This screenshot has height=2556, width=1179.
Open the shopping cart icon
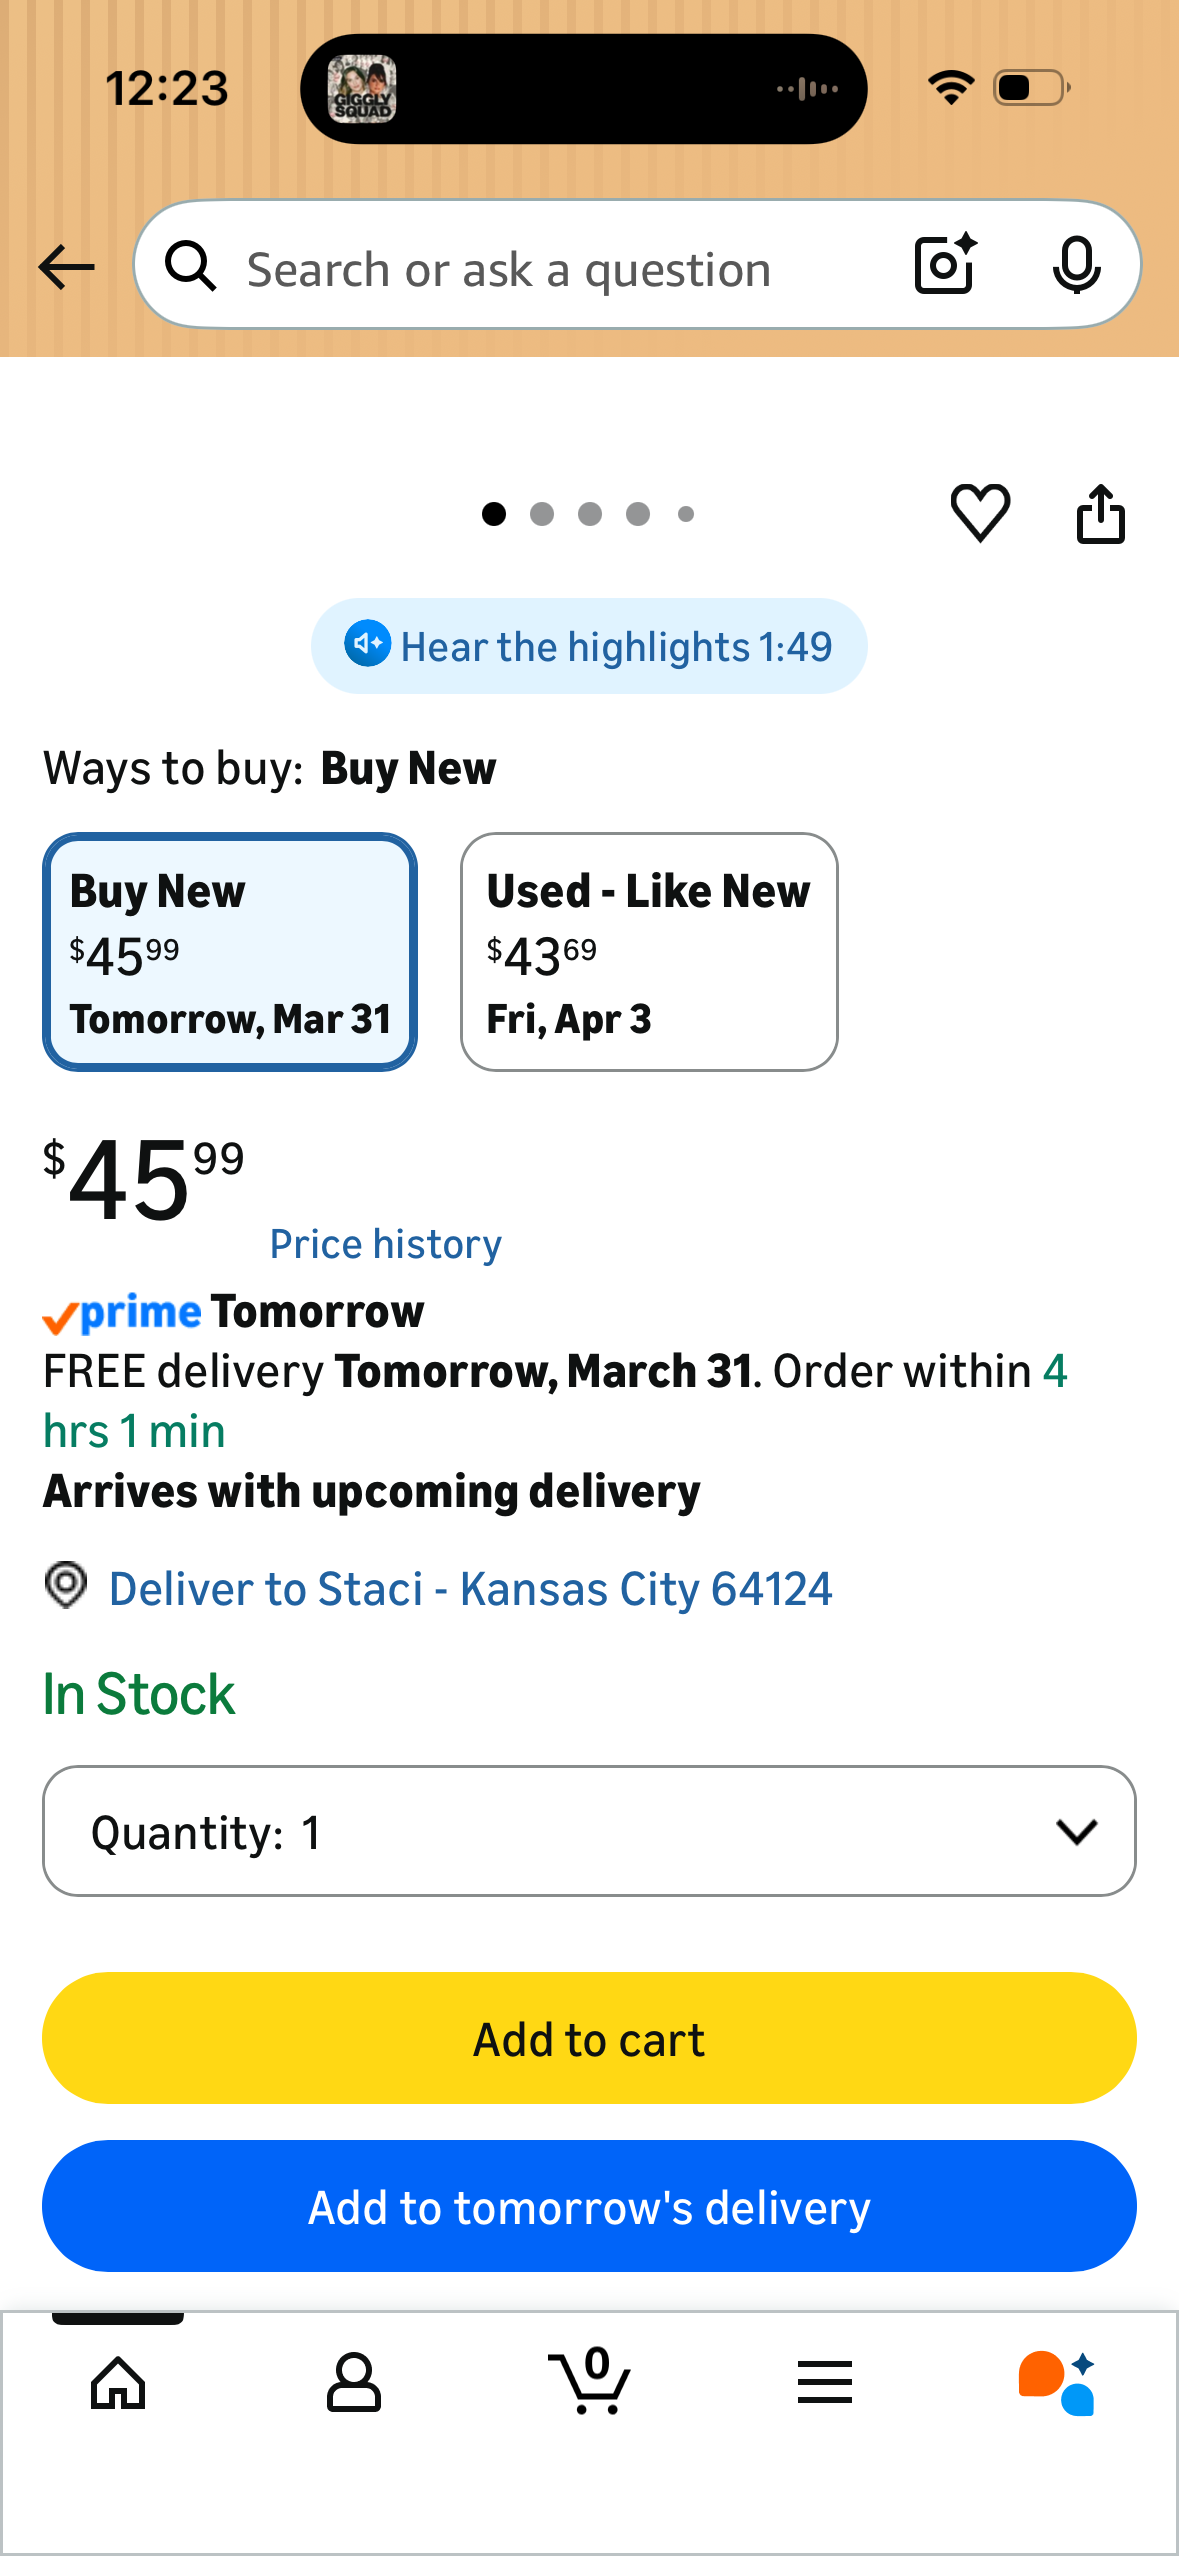[x=590, y=2381]
